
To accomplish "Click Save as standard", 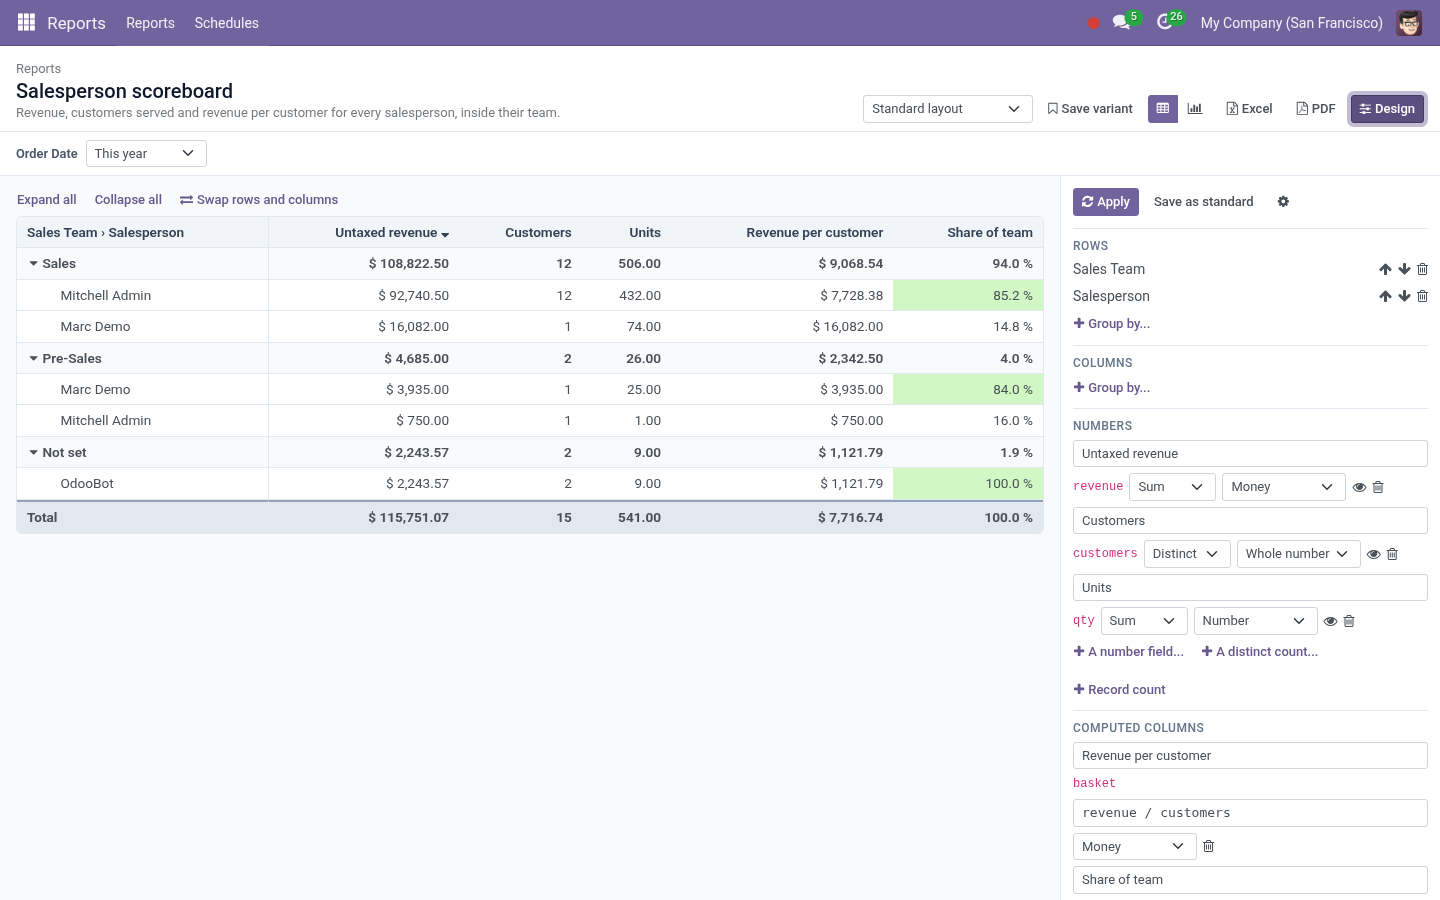I will pyautogui.click(x=1203, y=202).
